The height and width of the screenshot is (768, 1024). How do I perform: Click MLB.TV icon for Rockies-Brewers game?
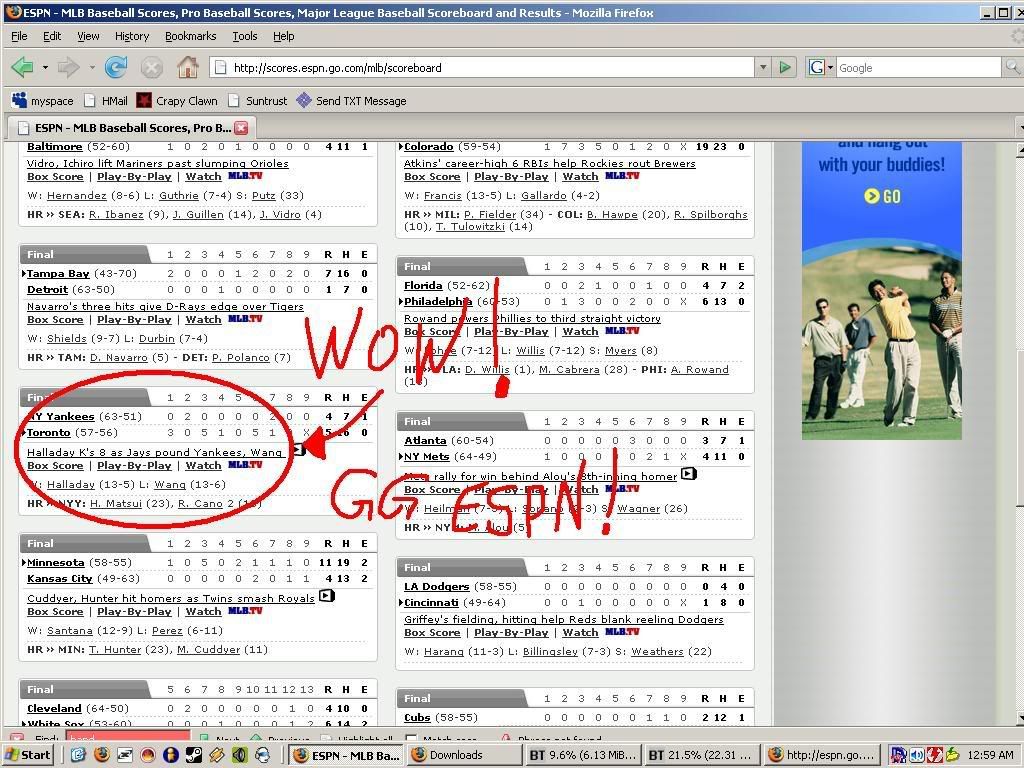click(622, 176)
